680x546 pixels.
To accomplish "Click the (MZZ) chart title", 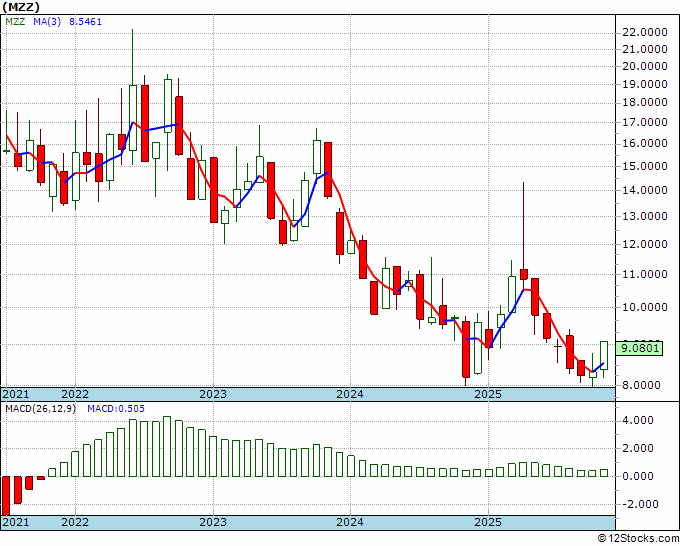I will (21, 7).
